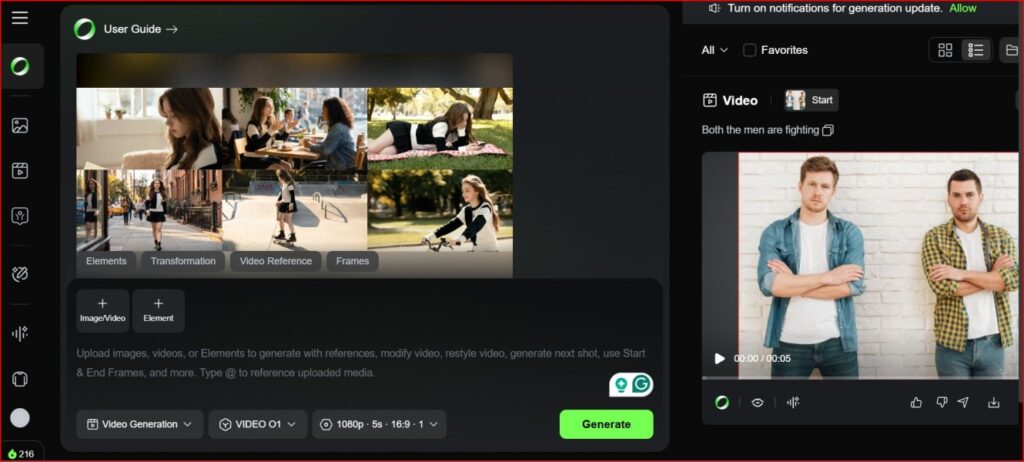The width and height of the screenshot is (1024, 462).
Task: Click the video progress bar
Action: tap(860, 378)
